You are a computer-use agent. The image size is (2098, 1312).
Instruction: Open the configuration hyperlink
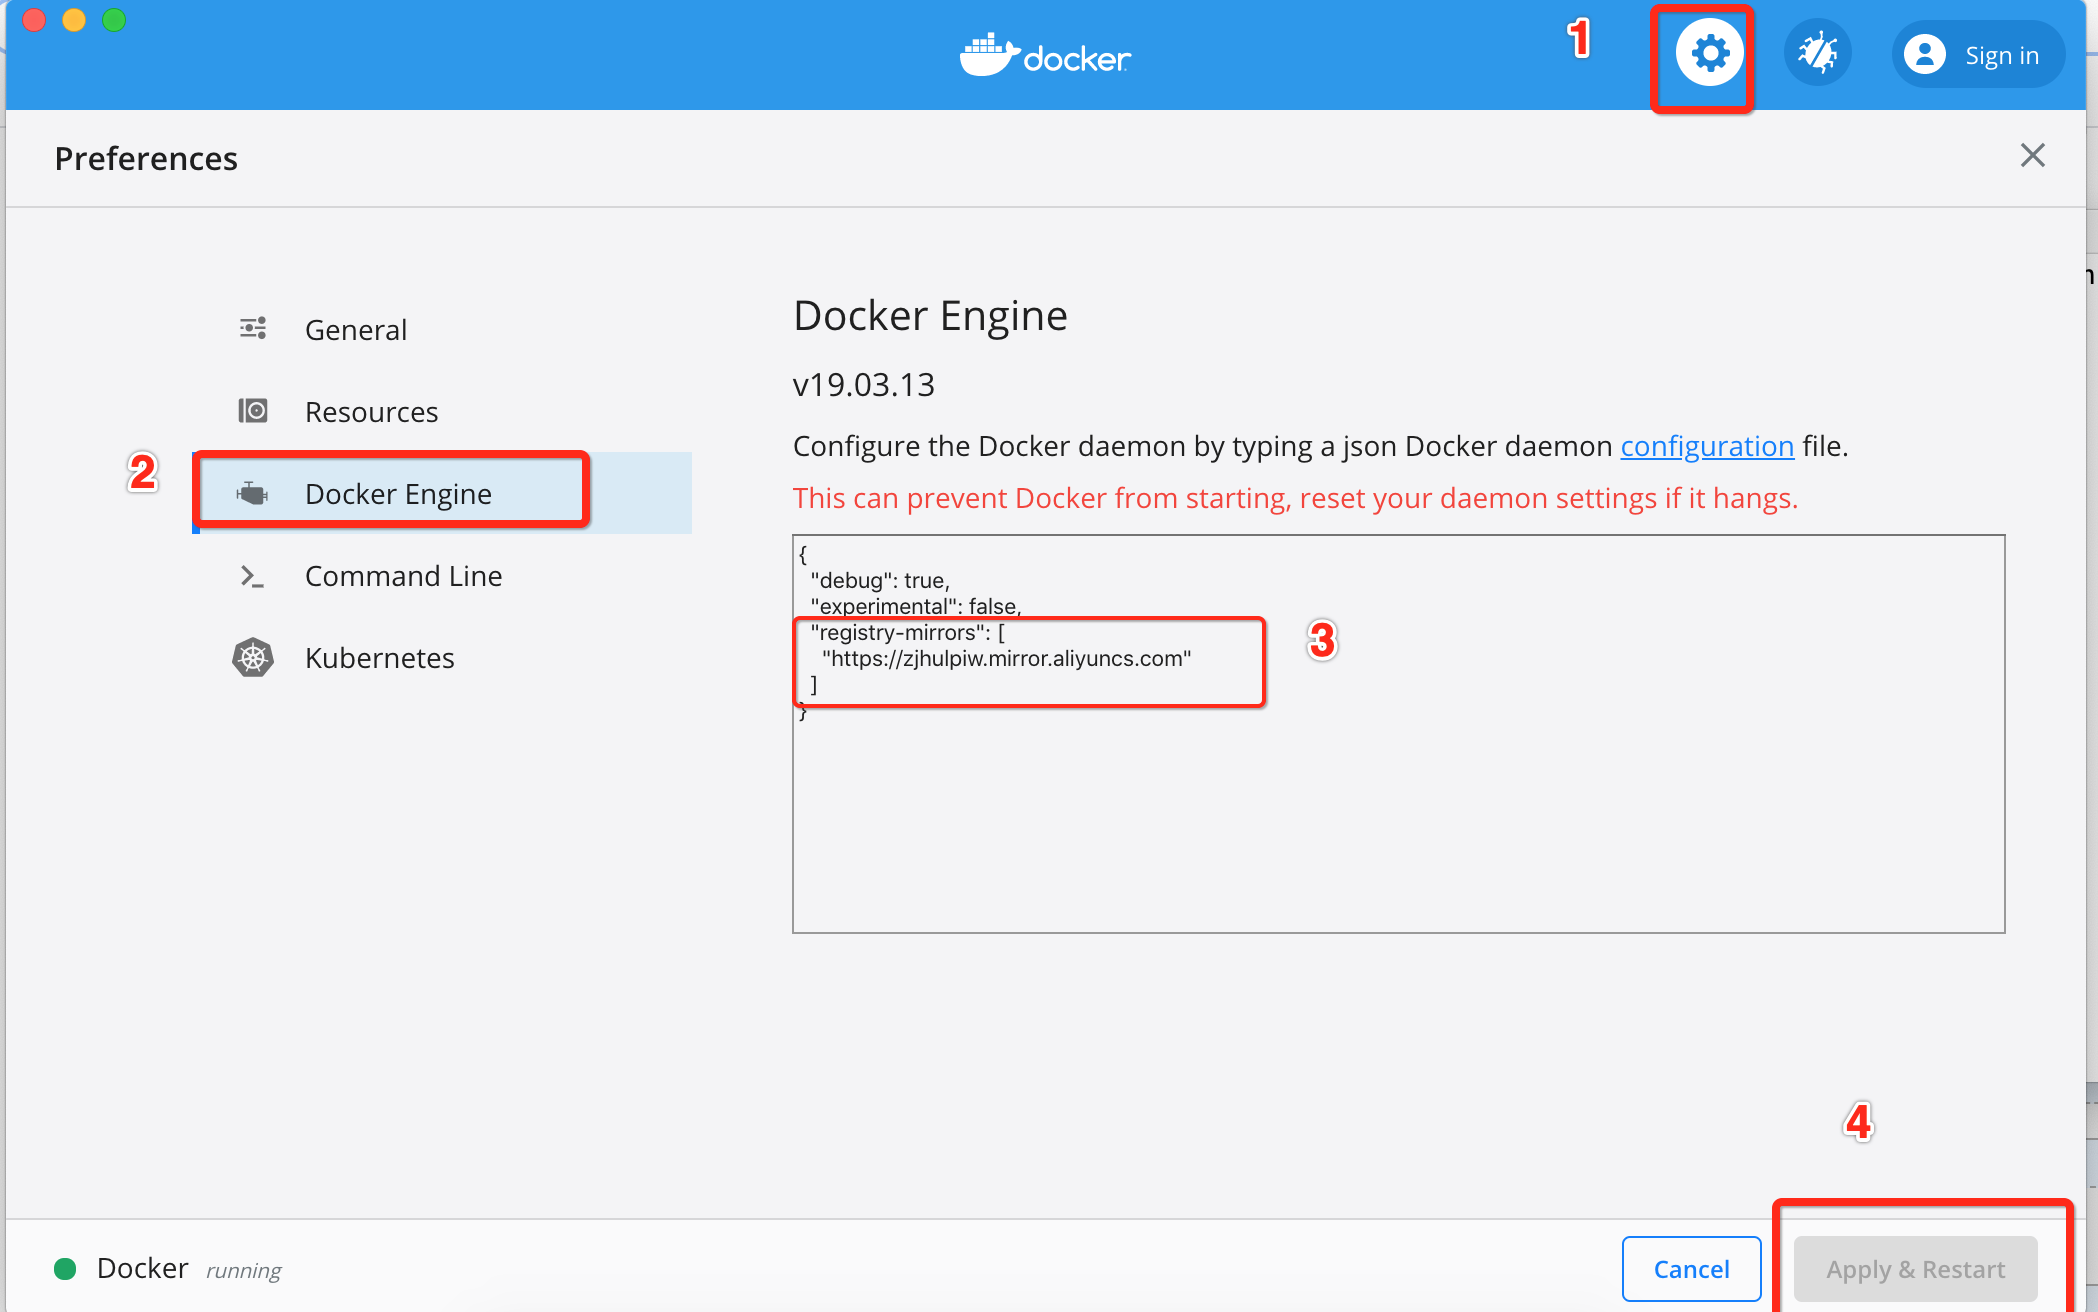point(1706,446)
